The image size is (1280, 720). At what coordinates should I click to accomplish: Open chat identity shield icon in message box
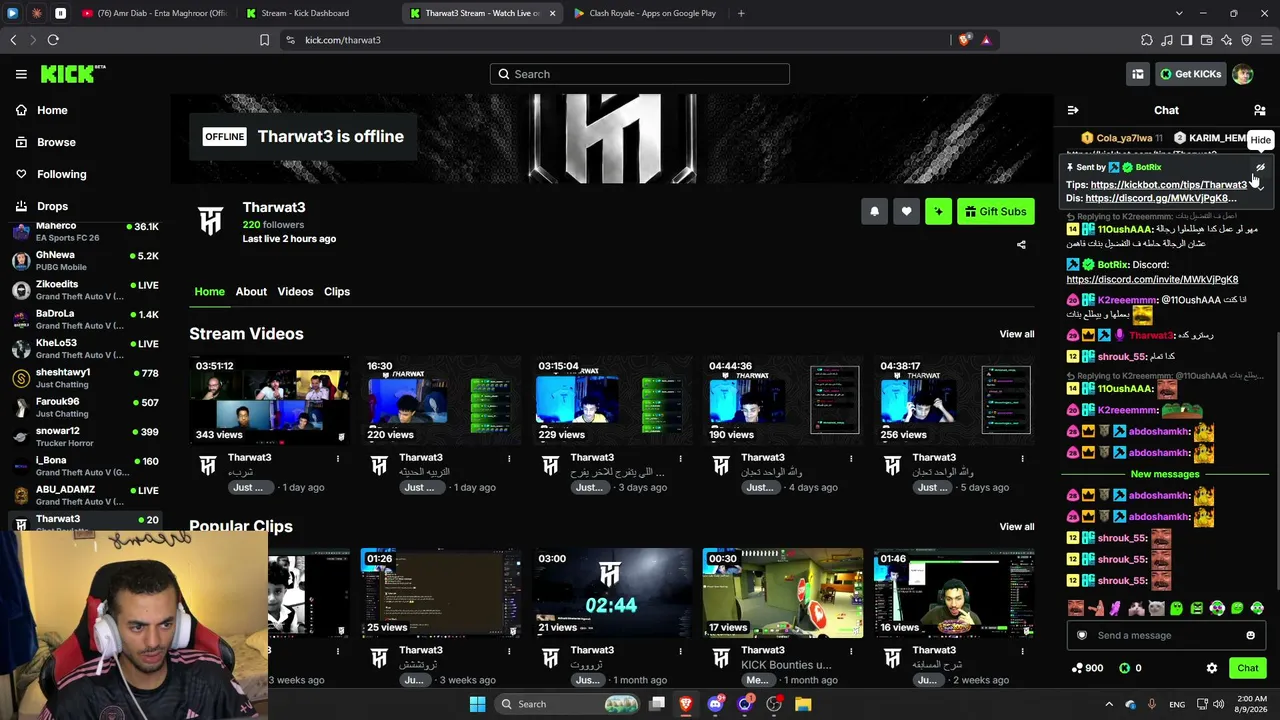coord(1081,635)
